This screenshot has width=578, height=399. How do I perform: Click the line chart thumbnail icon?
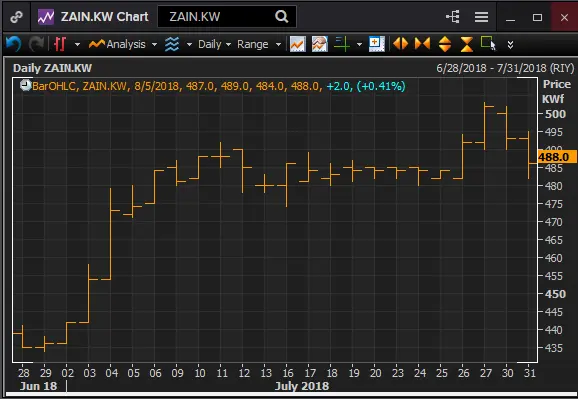(x=297, y=44)
